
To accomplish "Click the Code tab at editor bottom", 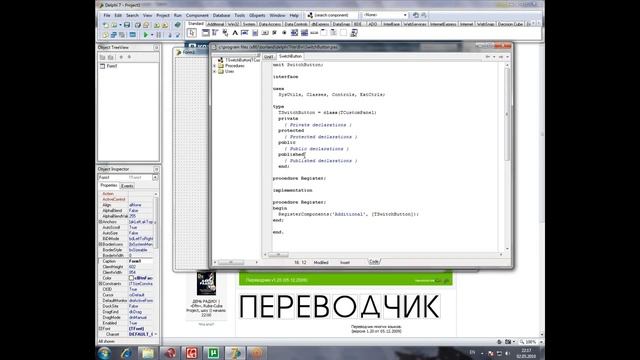I will 373,262.
